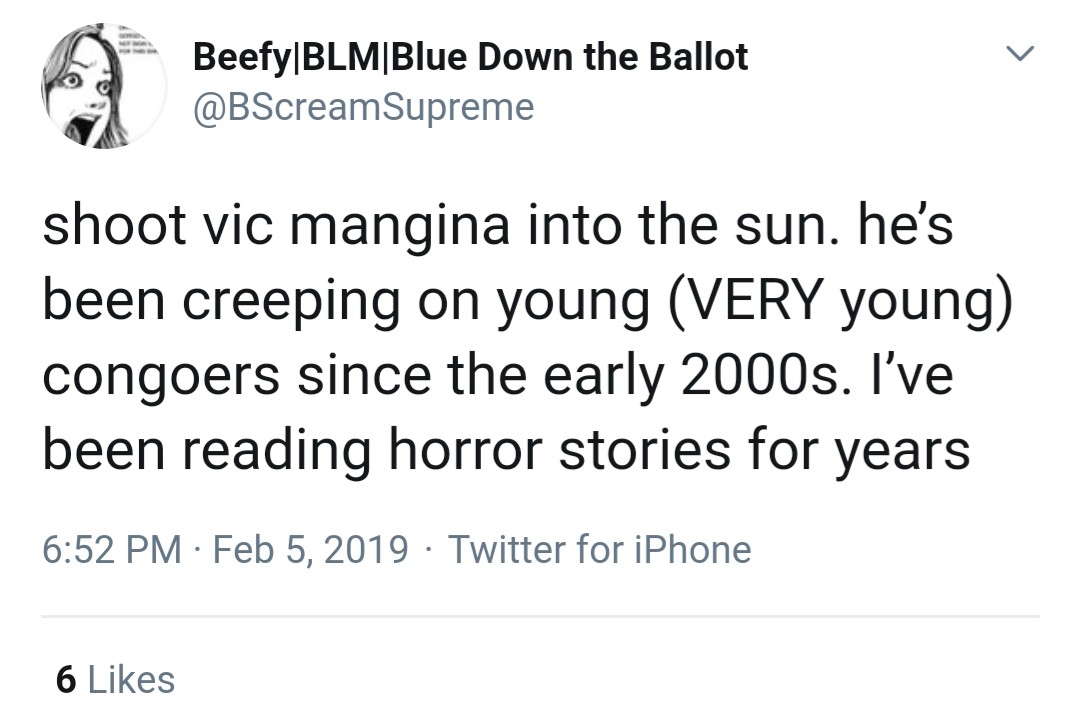Screen dimensions: 1080x720
Task: Click the word creeping in the tweet
Action: [x=291, y=303]
